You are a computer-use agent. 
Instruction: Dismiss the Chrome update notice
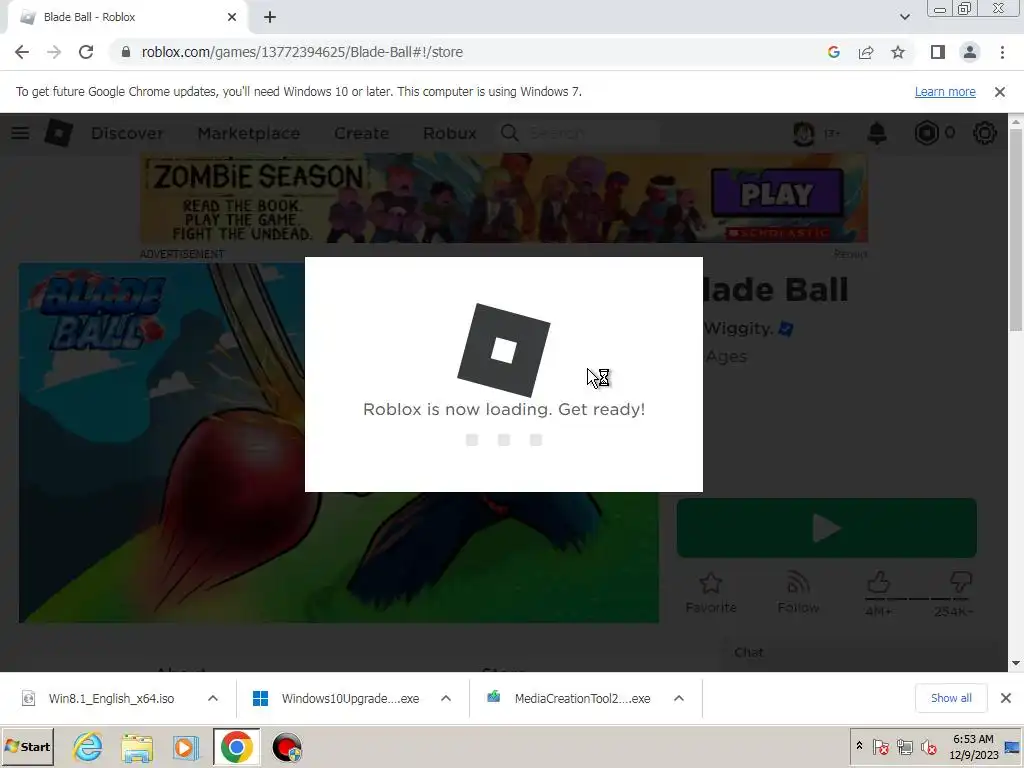coord(1000,92)
